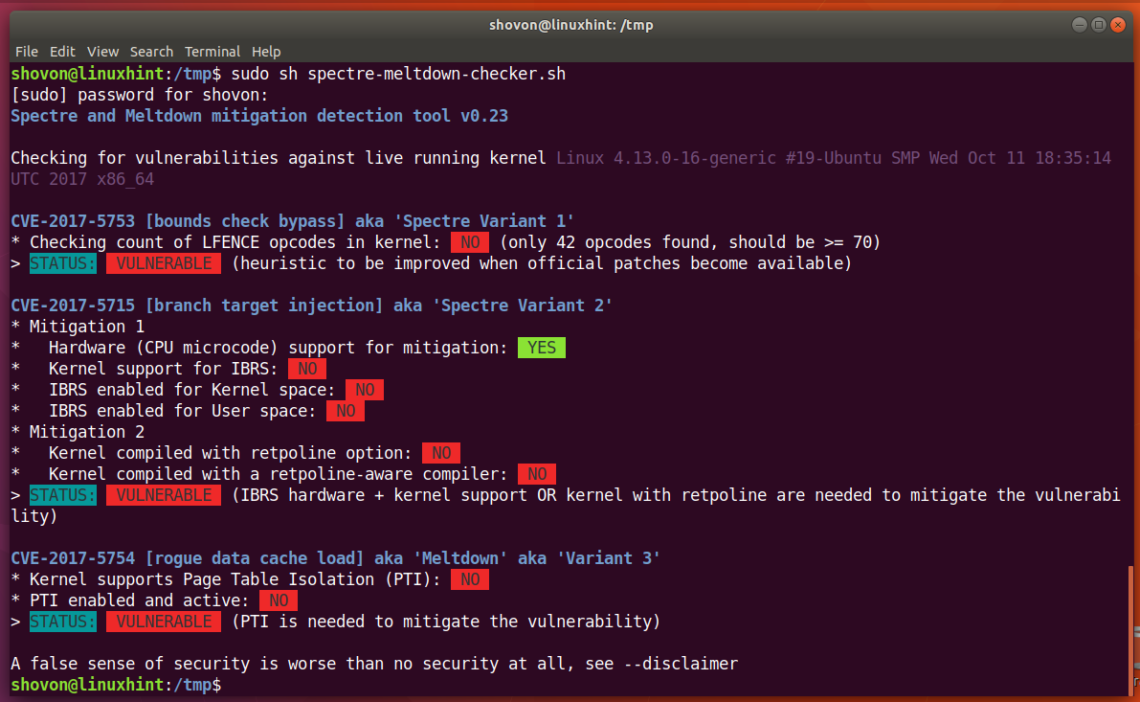Click the NO badge for 'IBRS enabled for User space'
The image size is (1140, 702).
[x=345, y=411]
